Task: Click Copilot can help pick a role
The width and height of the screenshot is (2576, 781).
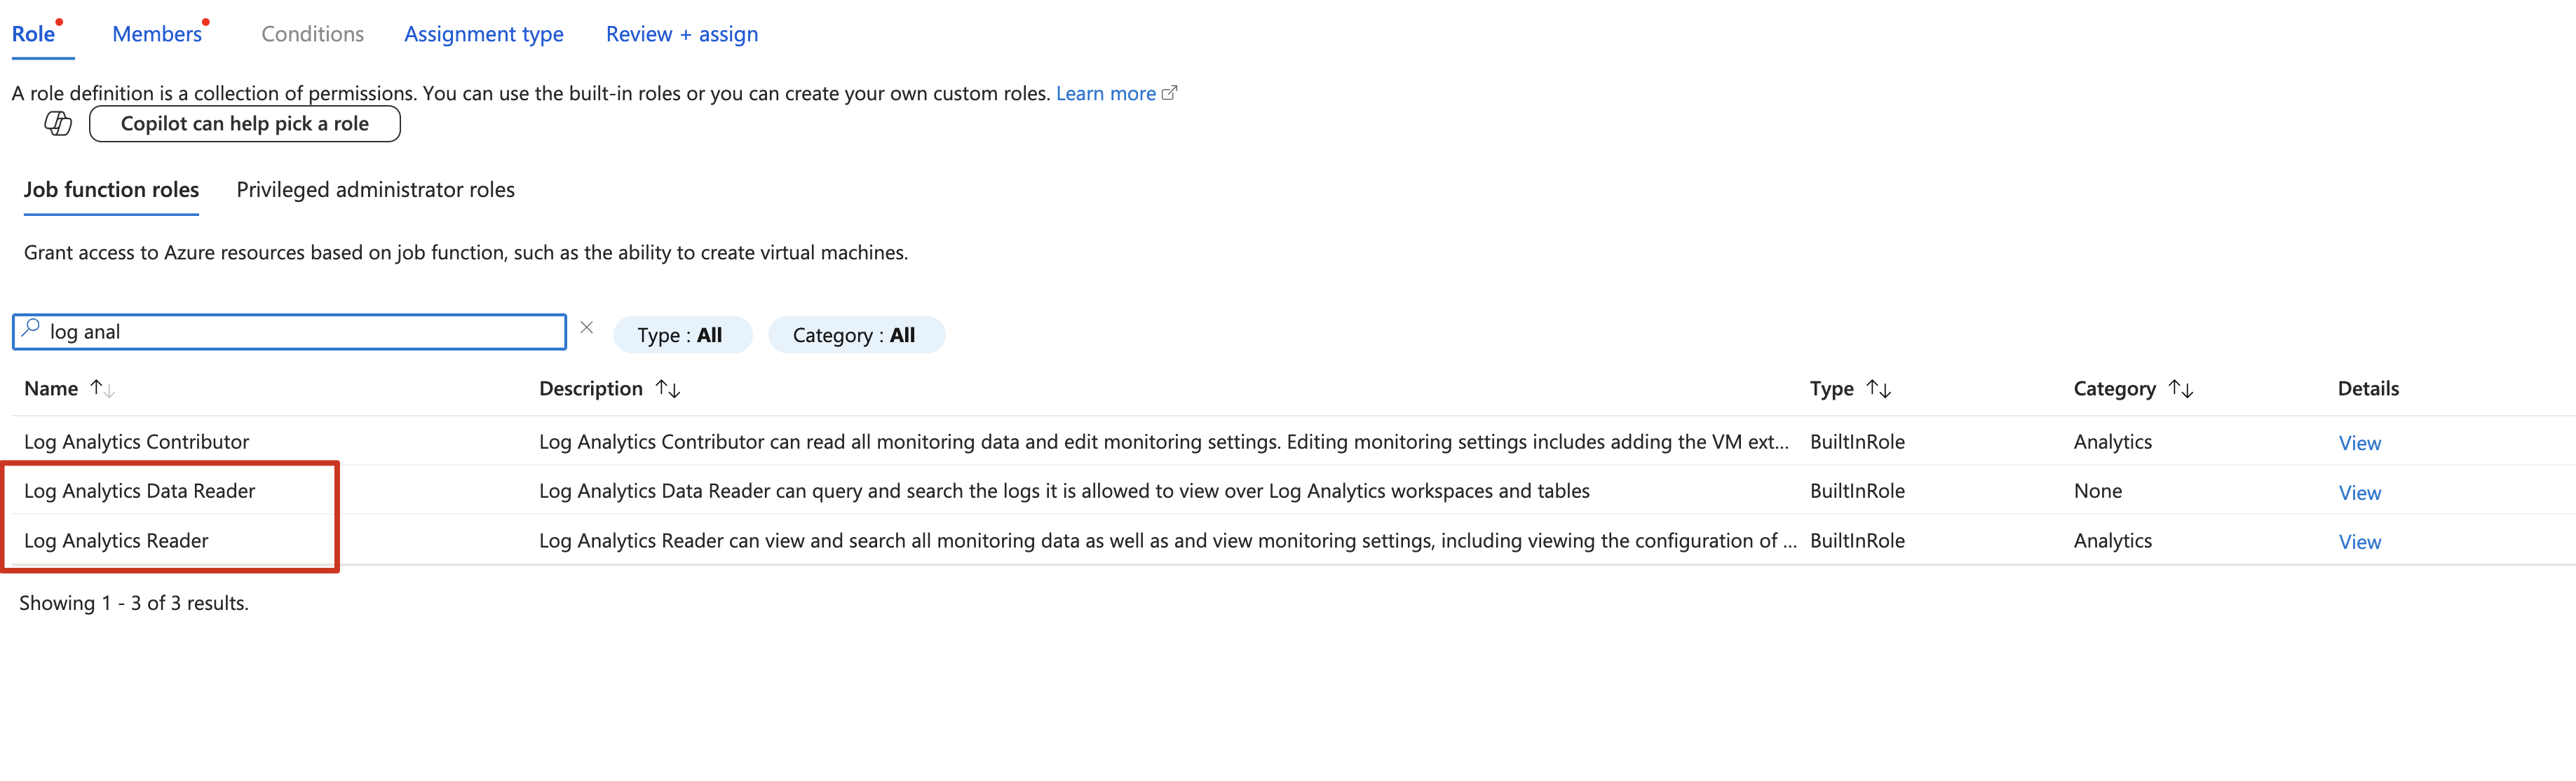Action: (245, 124)
